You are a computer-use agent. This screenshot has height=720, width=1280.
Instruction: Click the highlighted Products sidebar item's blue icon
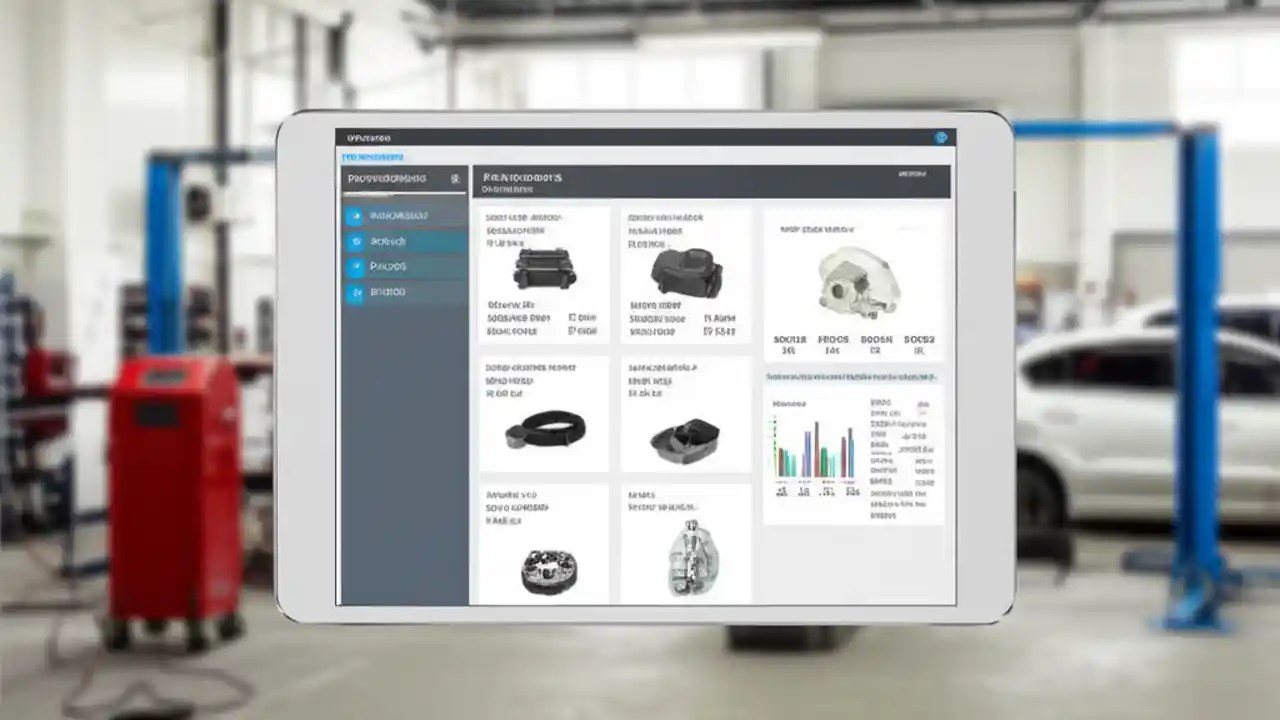click(x=356, y=240)
